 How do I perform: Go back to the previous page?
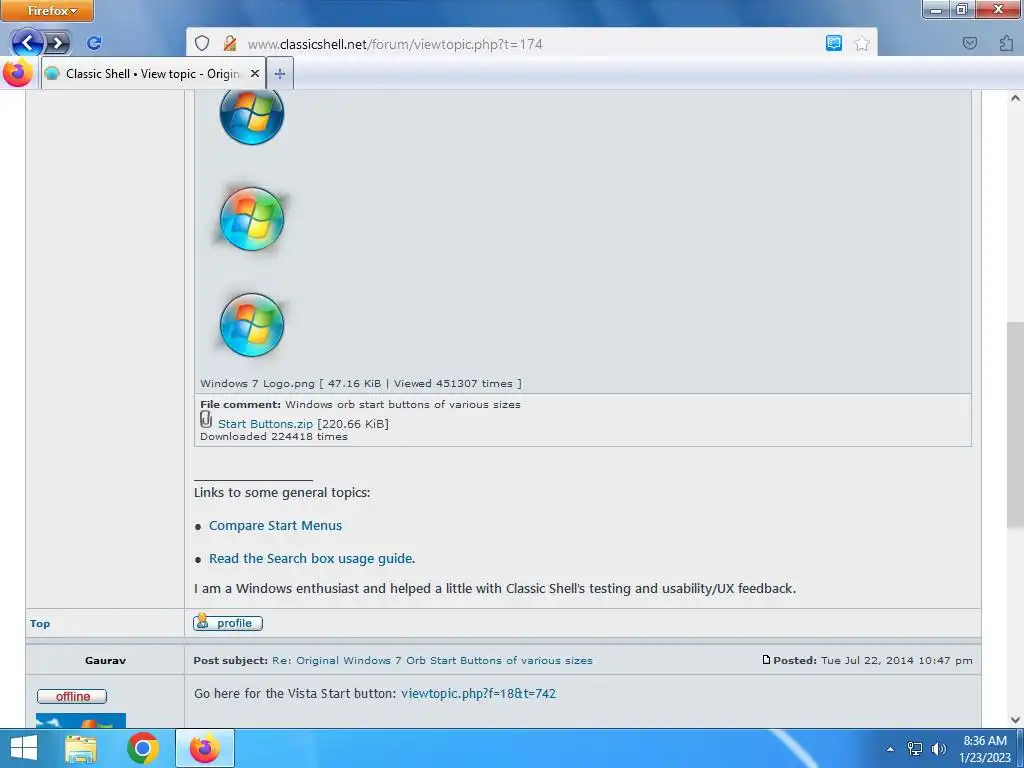click(27, 43)
